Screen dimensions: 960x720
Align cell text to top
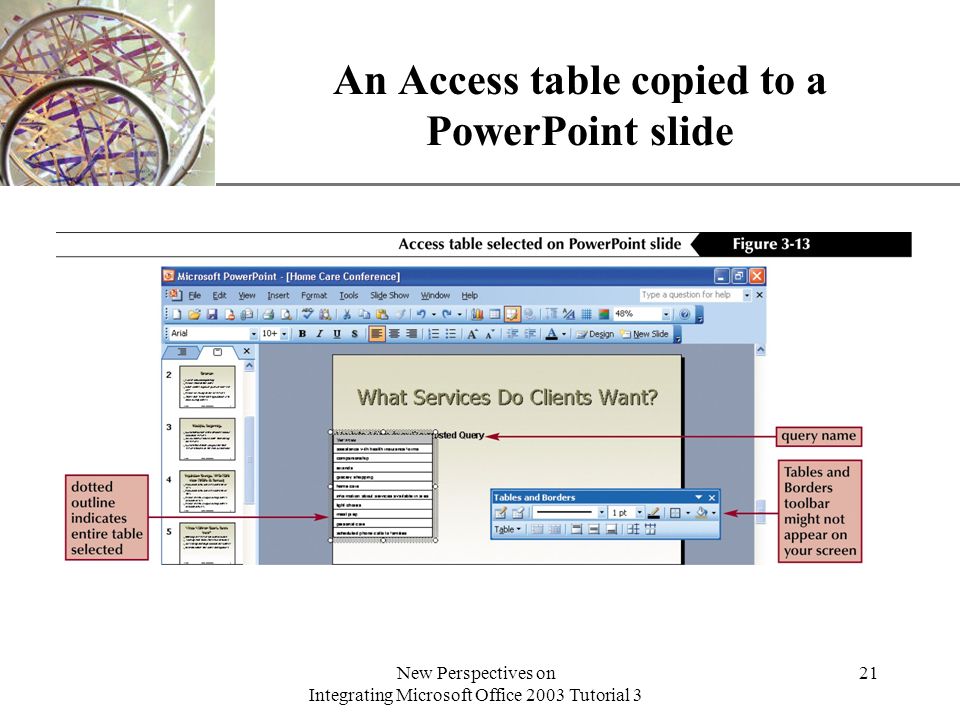576,529
